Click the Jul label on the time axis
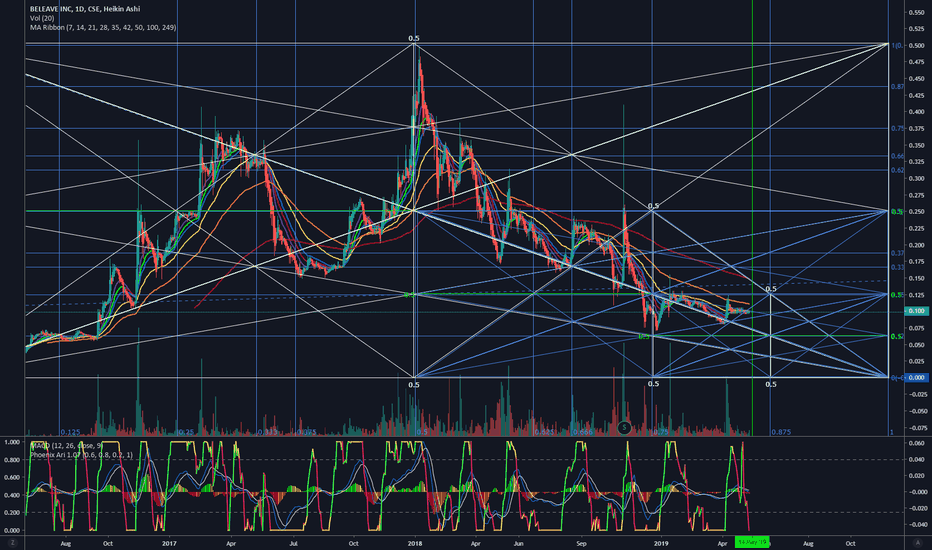This screenshot has width=932, height=550. pos(293,543)
